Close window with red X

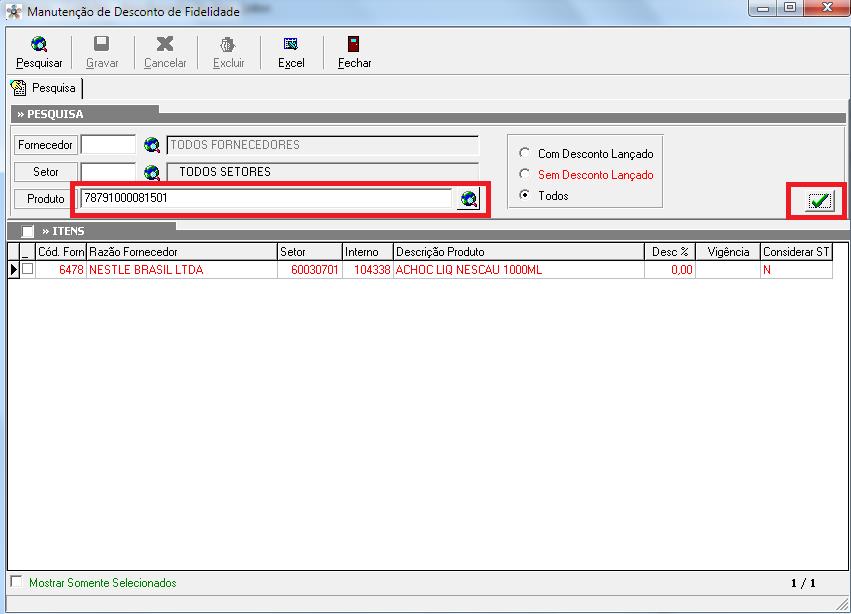[x=827, y=8]
